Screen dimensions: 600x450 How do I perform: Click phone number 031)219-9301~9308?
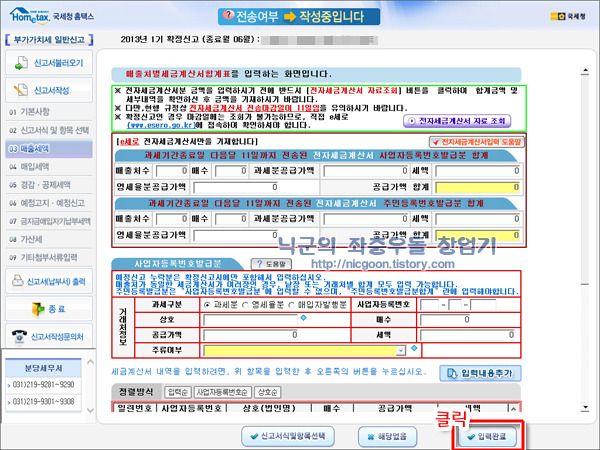click(43, 401)
